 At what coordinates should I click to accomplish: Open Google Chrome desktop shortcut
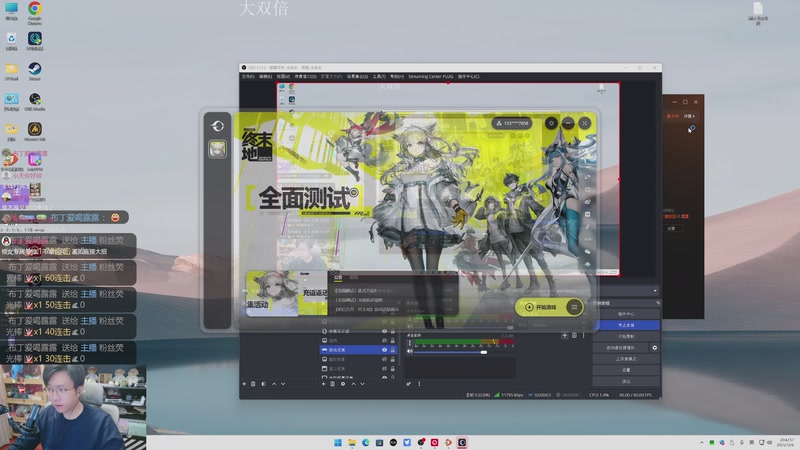(35, 11)
